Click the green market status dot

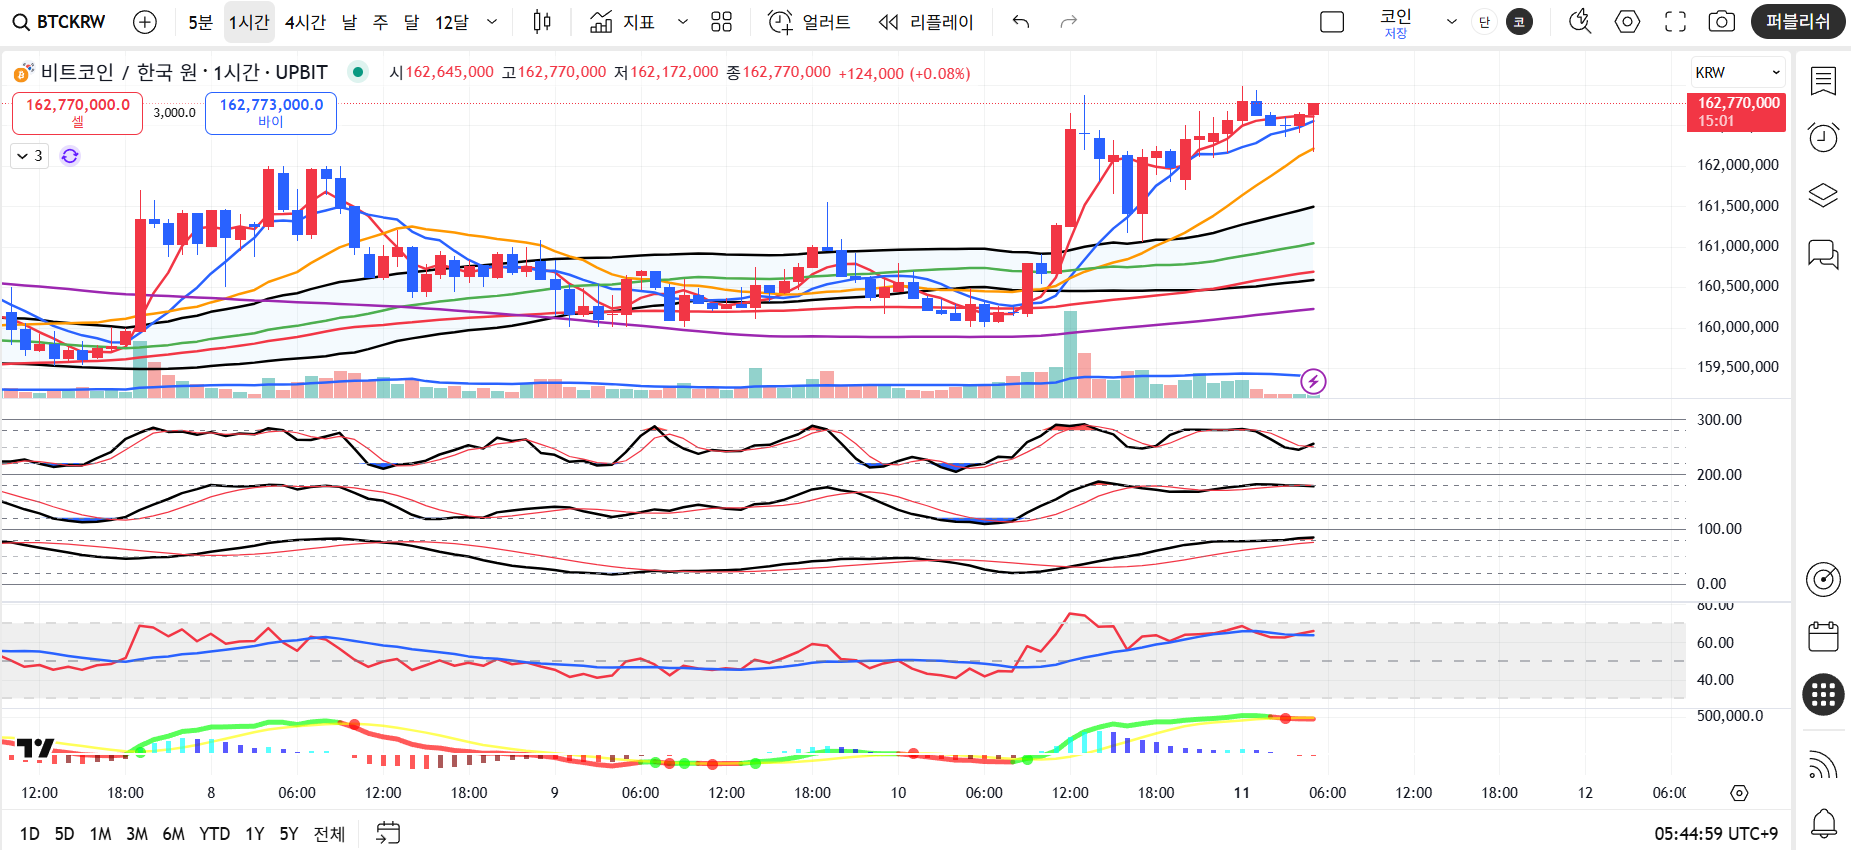(358, 72)
